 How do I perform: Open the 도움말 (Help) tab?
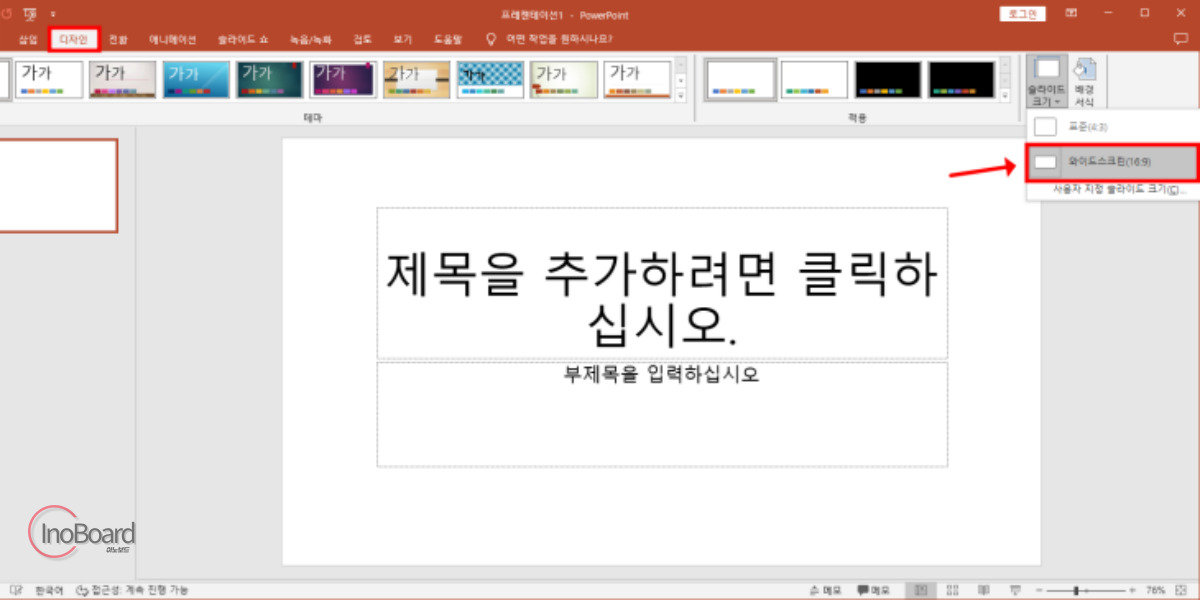click(x=448, y=40)
